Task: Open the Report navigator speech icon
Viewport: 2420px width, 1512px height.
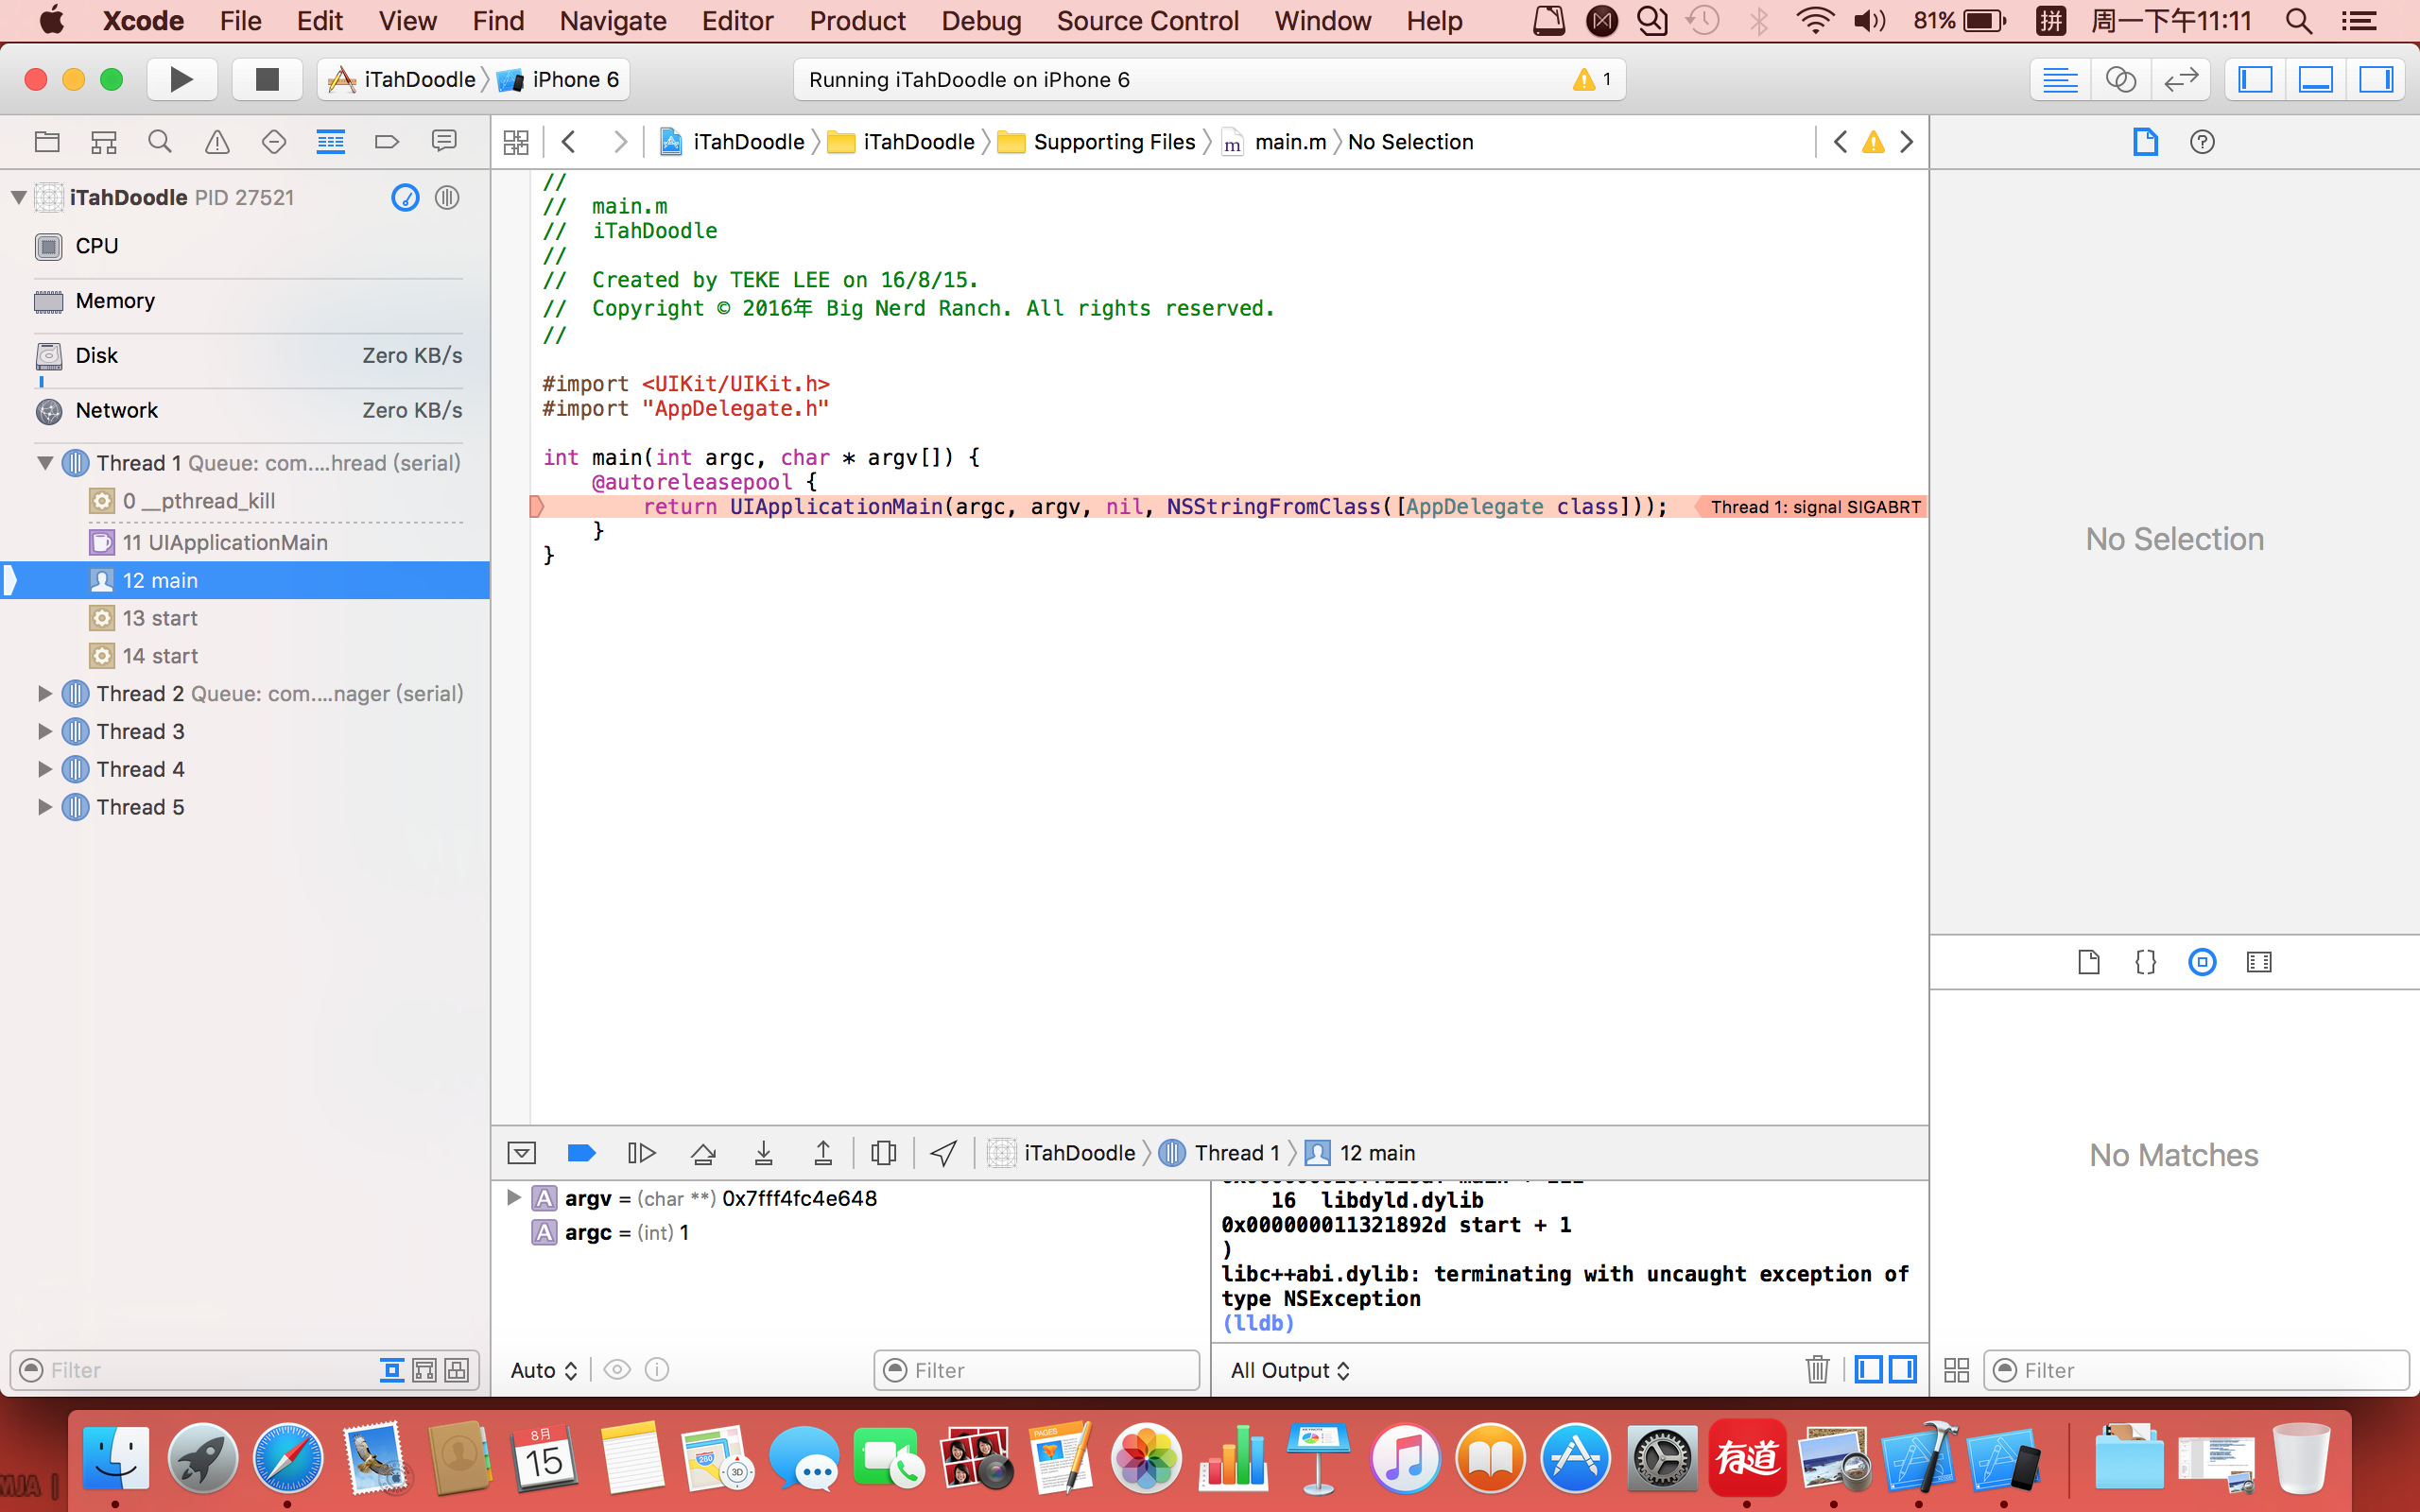Action: [x=444, y=142]
